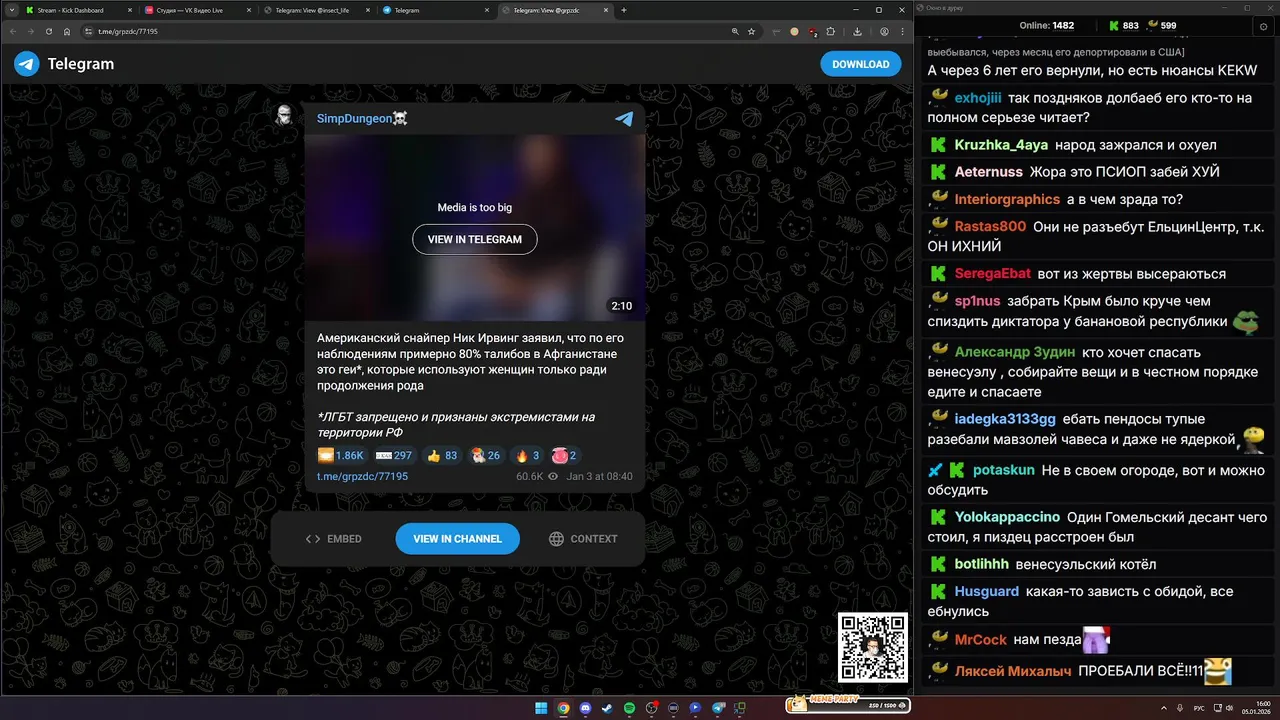Click VIEW IN TELEGRAM on the media
Viewport: 1280px width, 720px height.
point(475,239)
